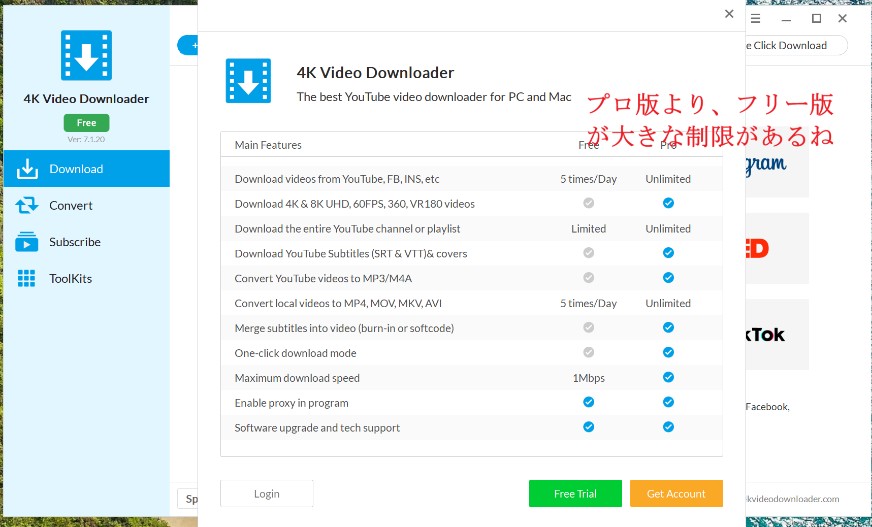The image size is (872, 527).
Task: Click Pro checkmark for Maximum download speed
Action: point(668,377)
